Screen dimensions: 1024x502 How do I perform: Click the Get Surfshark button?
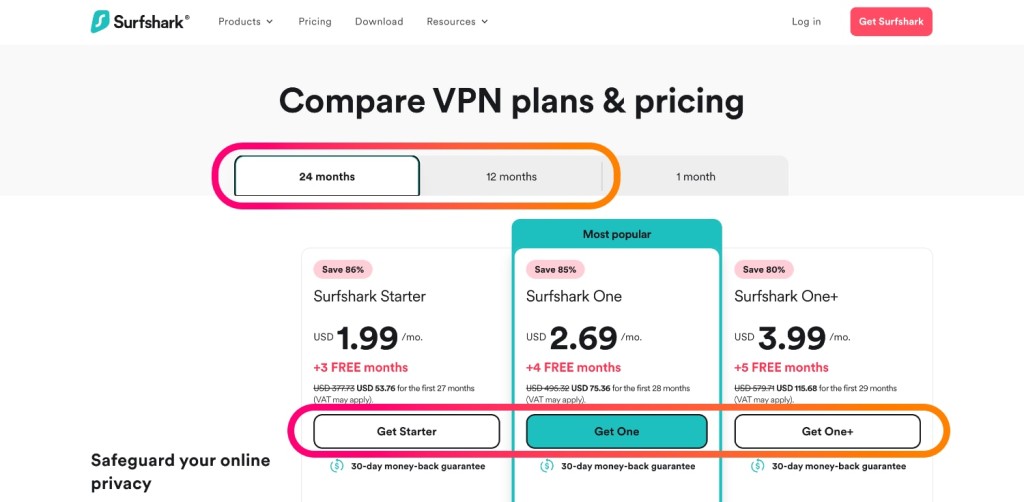point(891,22)
